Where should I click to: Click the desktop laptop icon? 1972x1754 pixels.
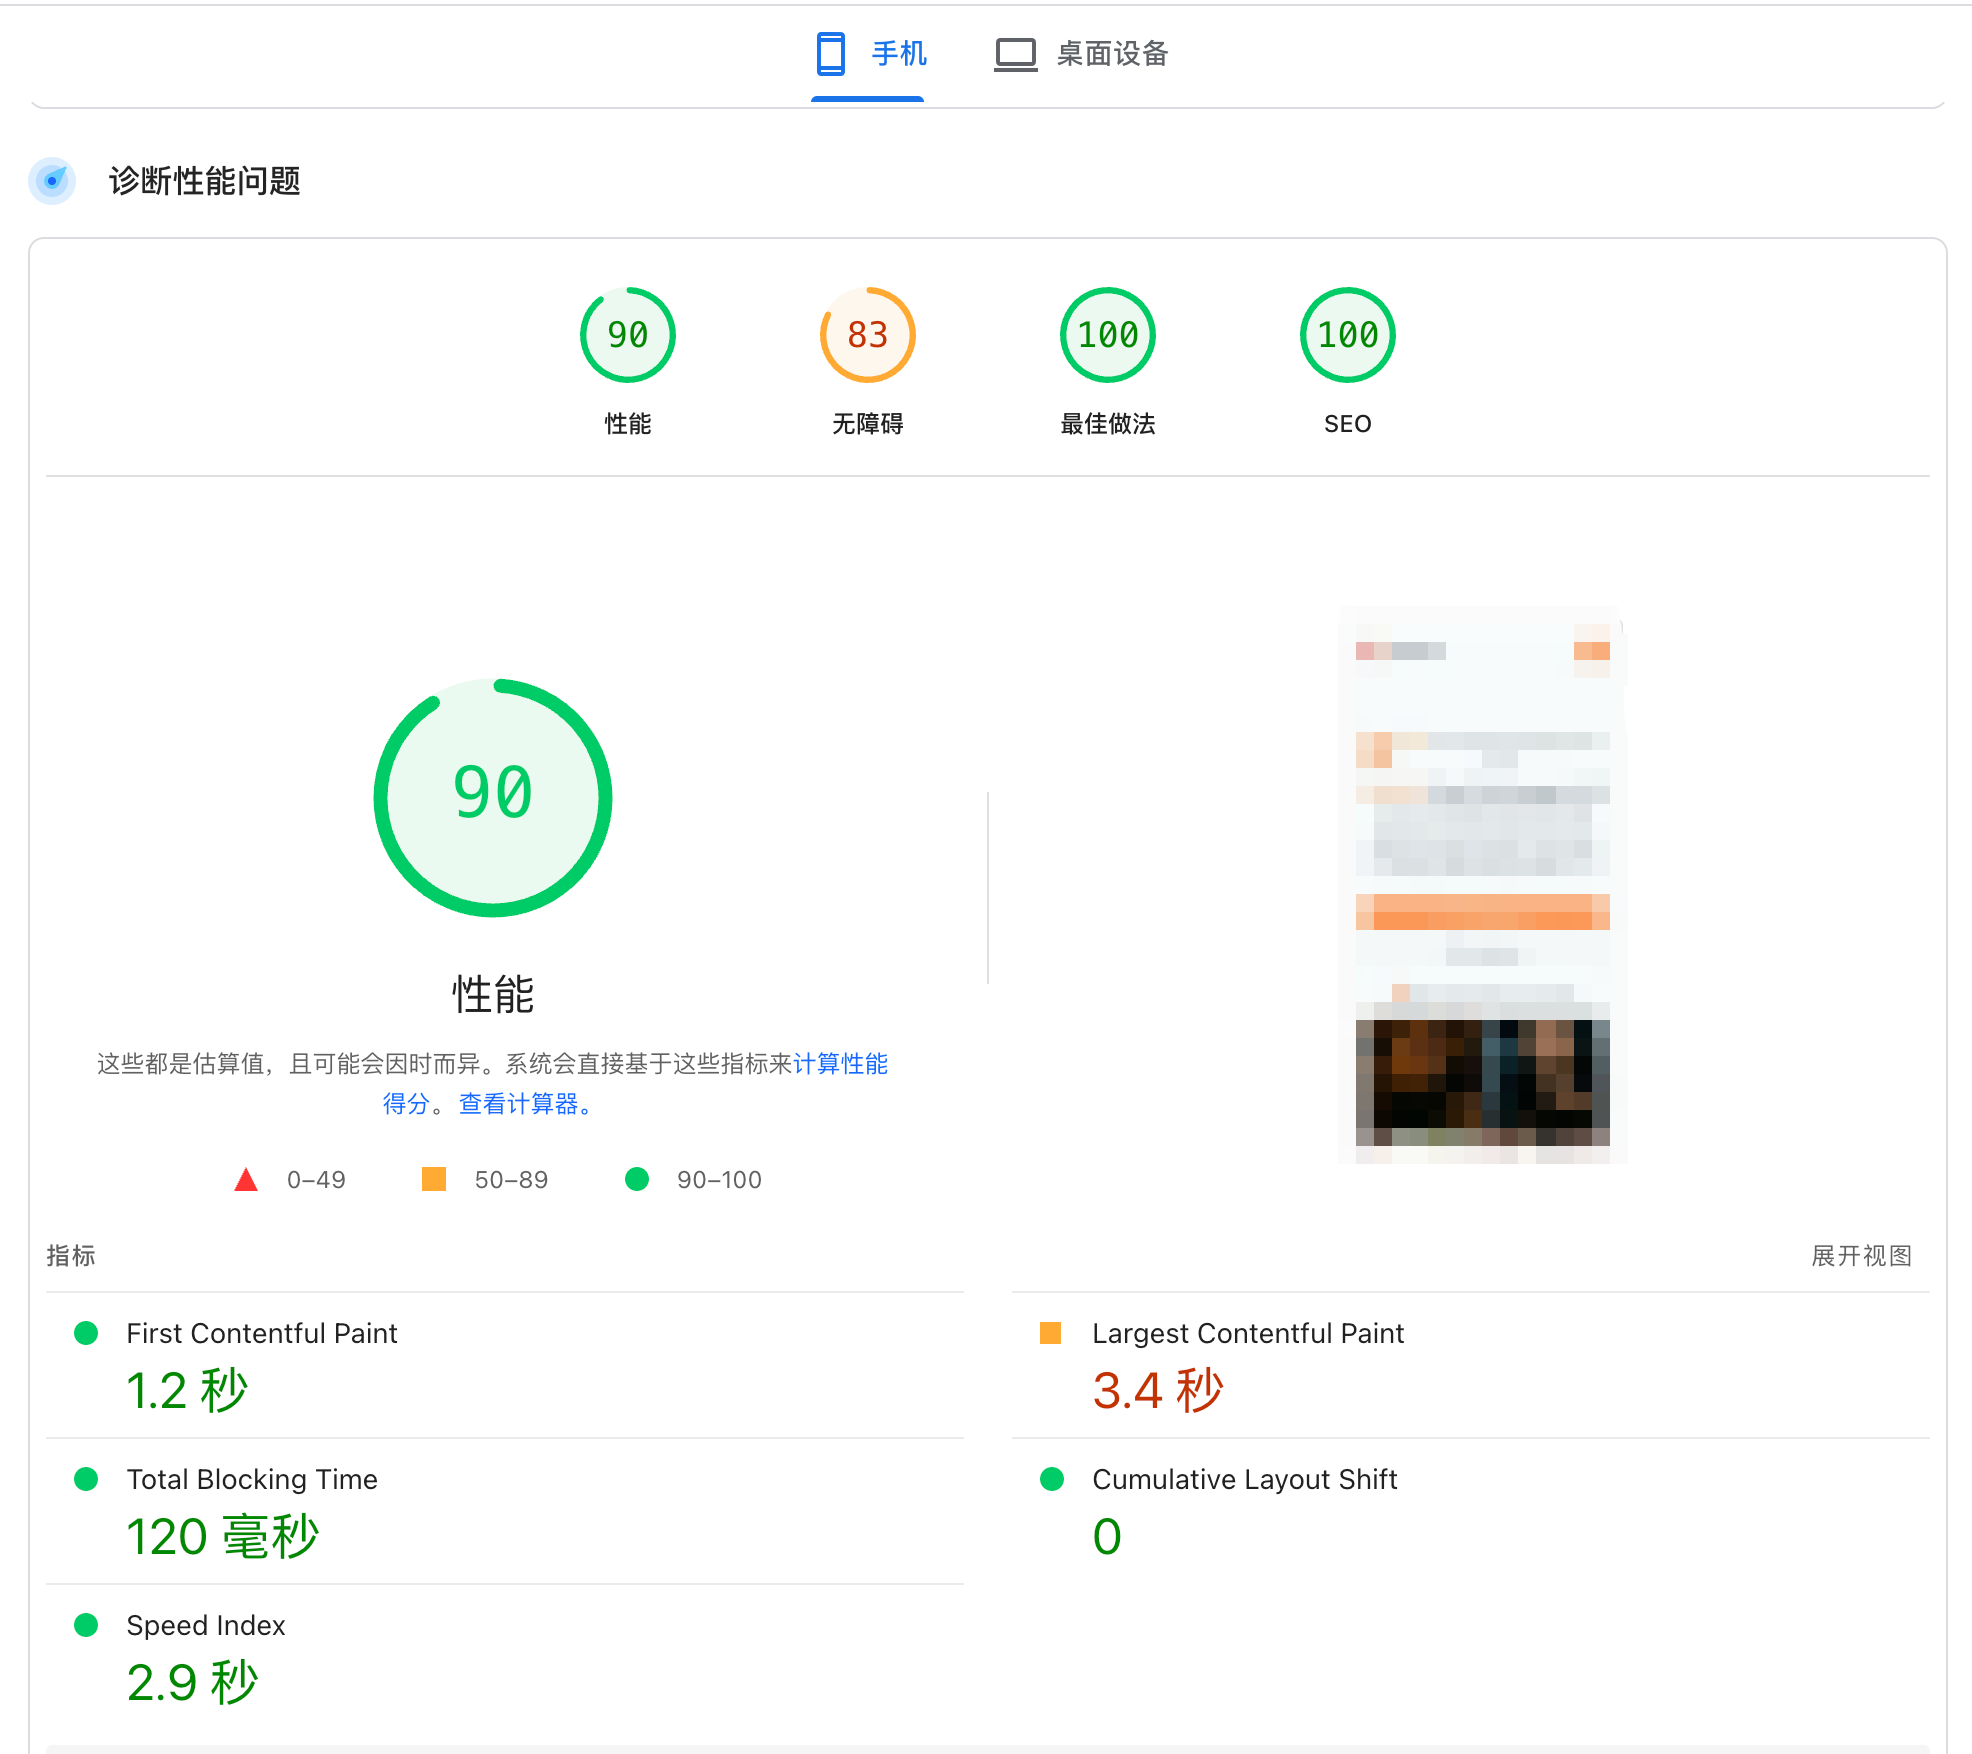[1015, 54]
